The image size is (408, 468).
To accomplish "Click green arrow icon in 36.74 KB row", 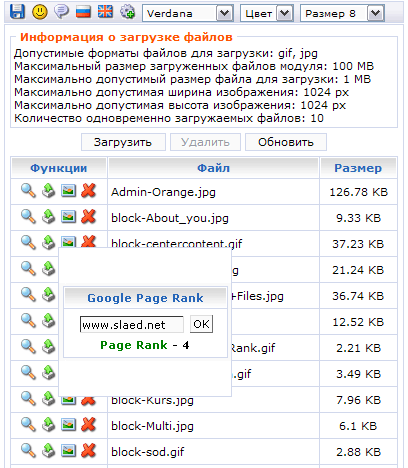I will (x=48, y=295).
